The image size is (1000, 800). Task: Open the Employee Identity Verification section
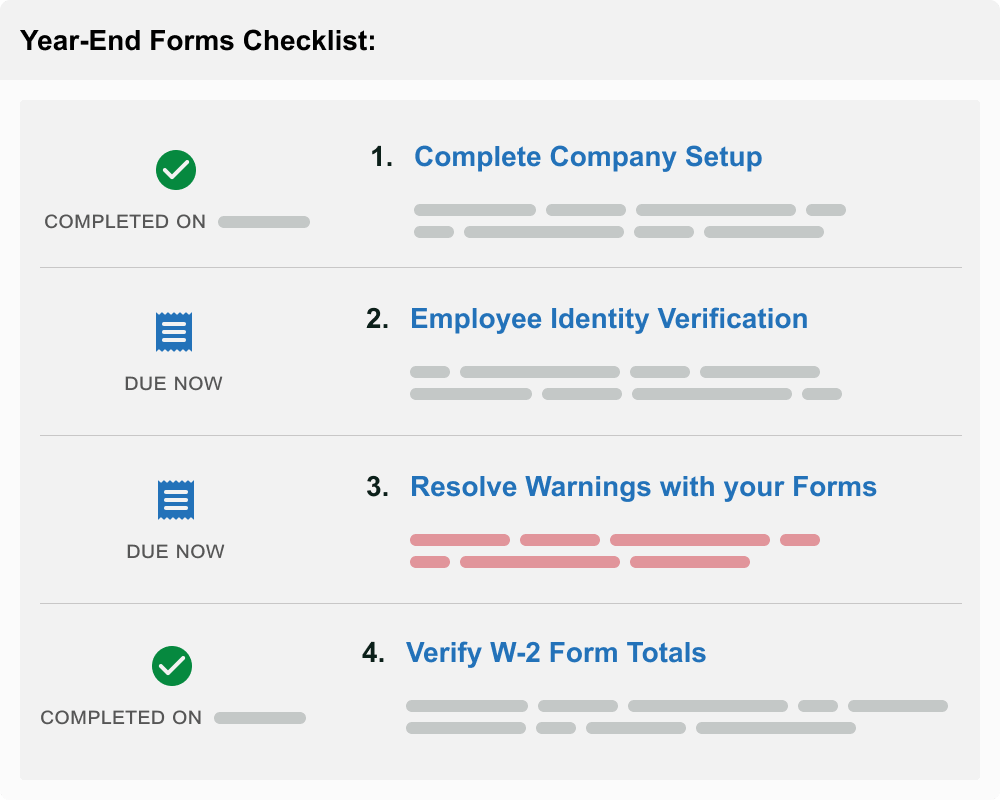[609, 319]
